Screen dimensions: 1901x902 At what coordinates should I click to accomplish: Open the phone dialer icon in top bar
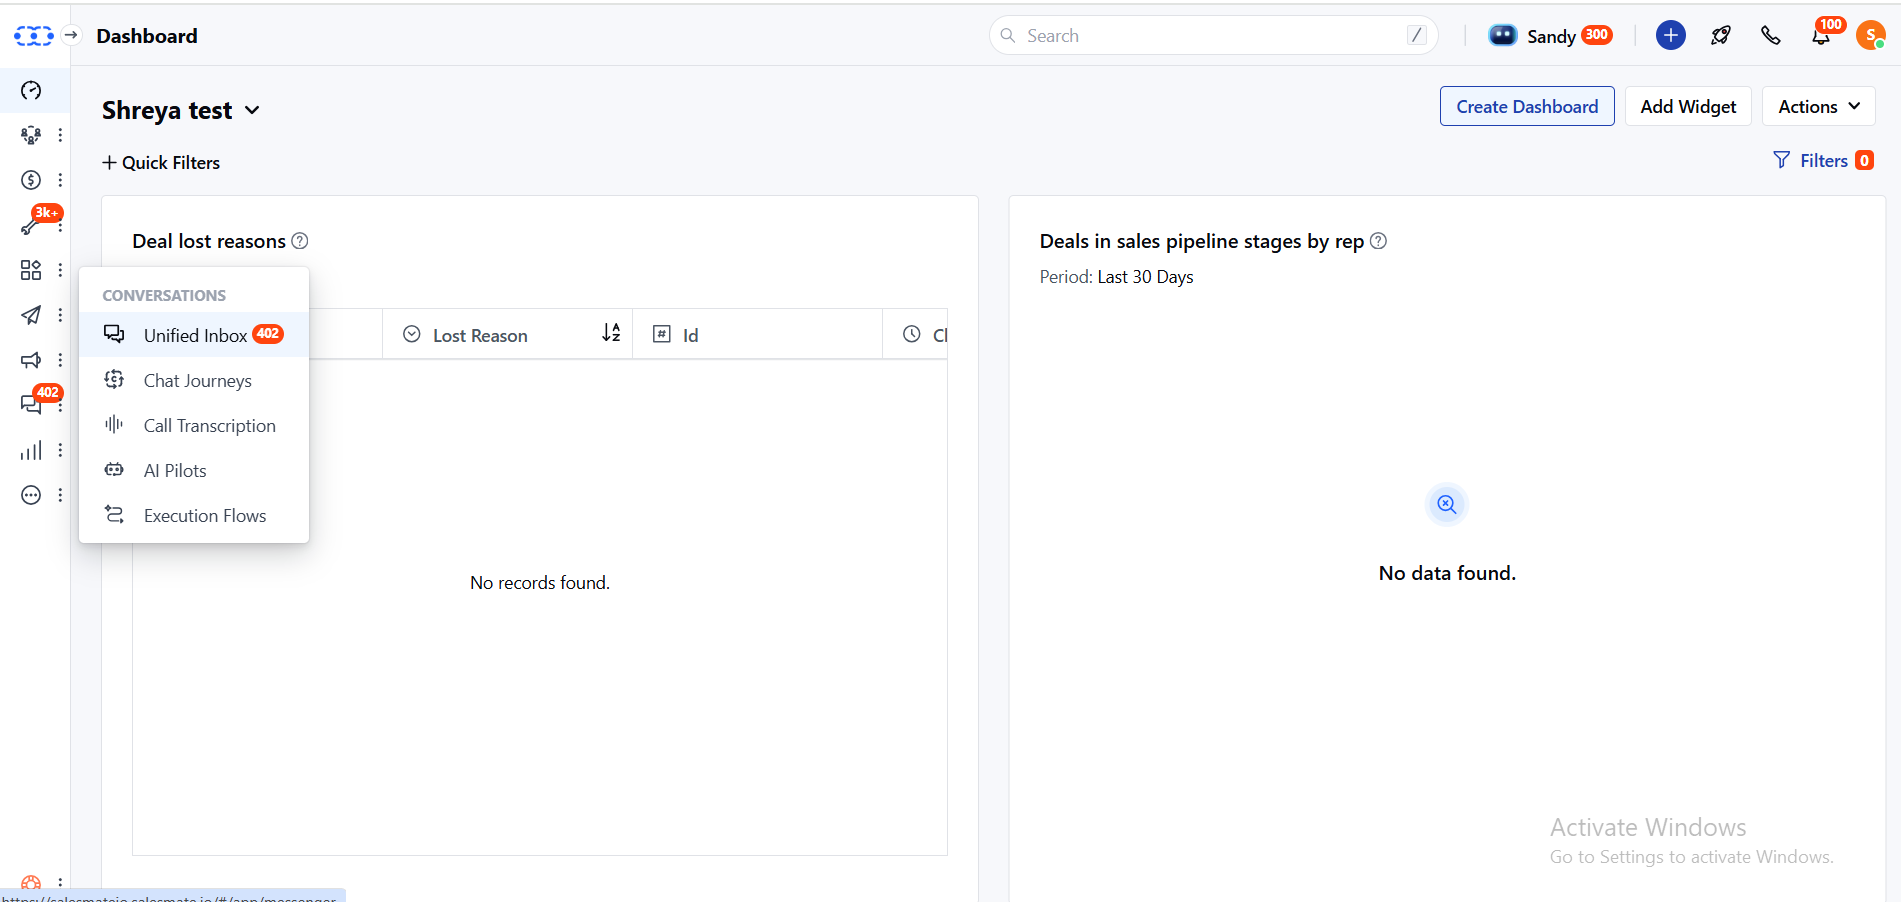click(1771, 35)
